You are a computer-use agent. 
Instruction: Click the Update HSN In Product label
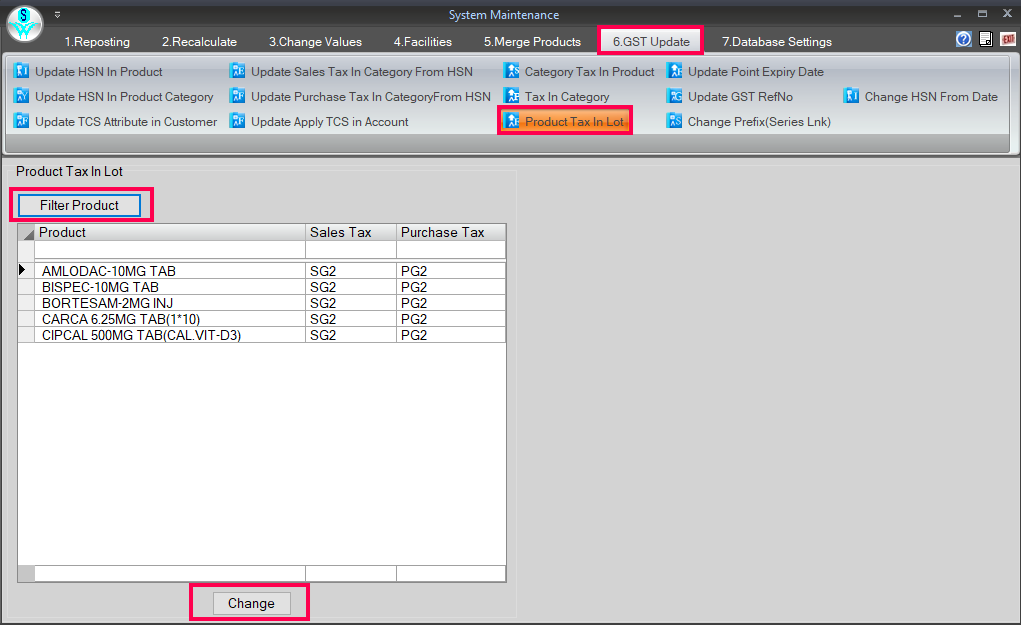coord(98,72)
